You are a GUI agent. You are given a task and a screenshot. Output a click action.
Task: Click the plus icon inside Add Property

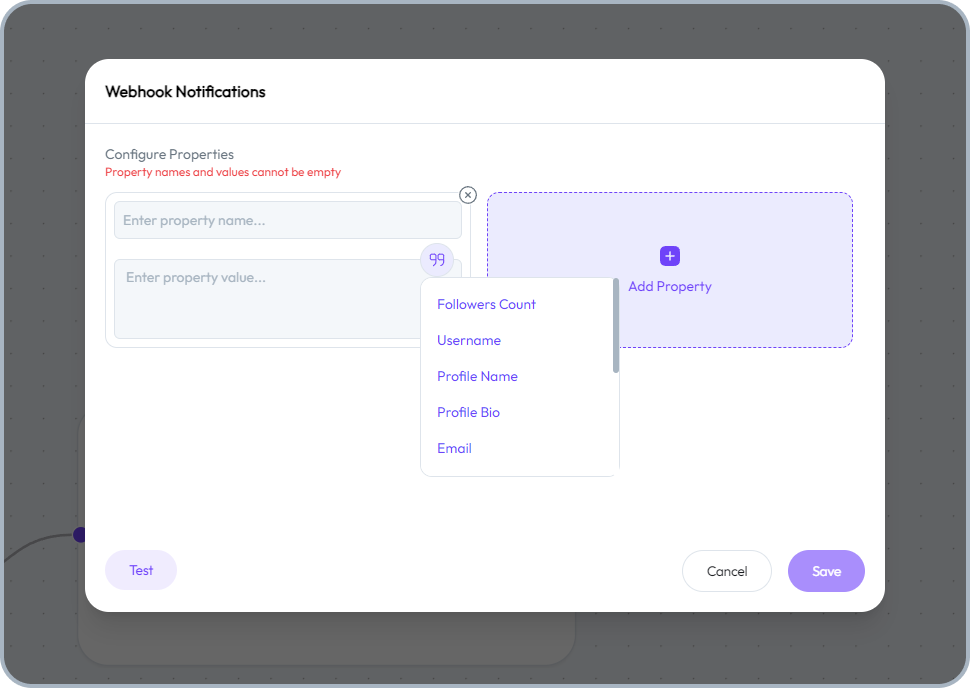point(668,256)
